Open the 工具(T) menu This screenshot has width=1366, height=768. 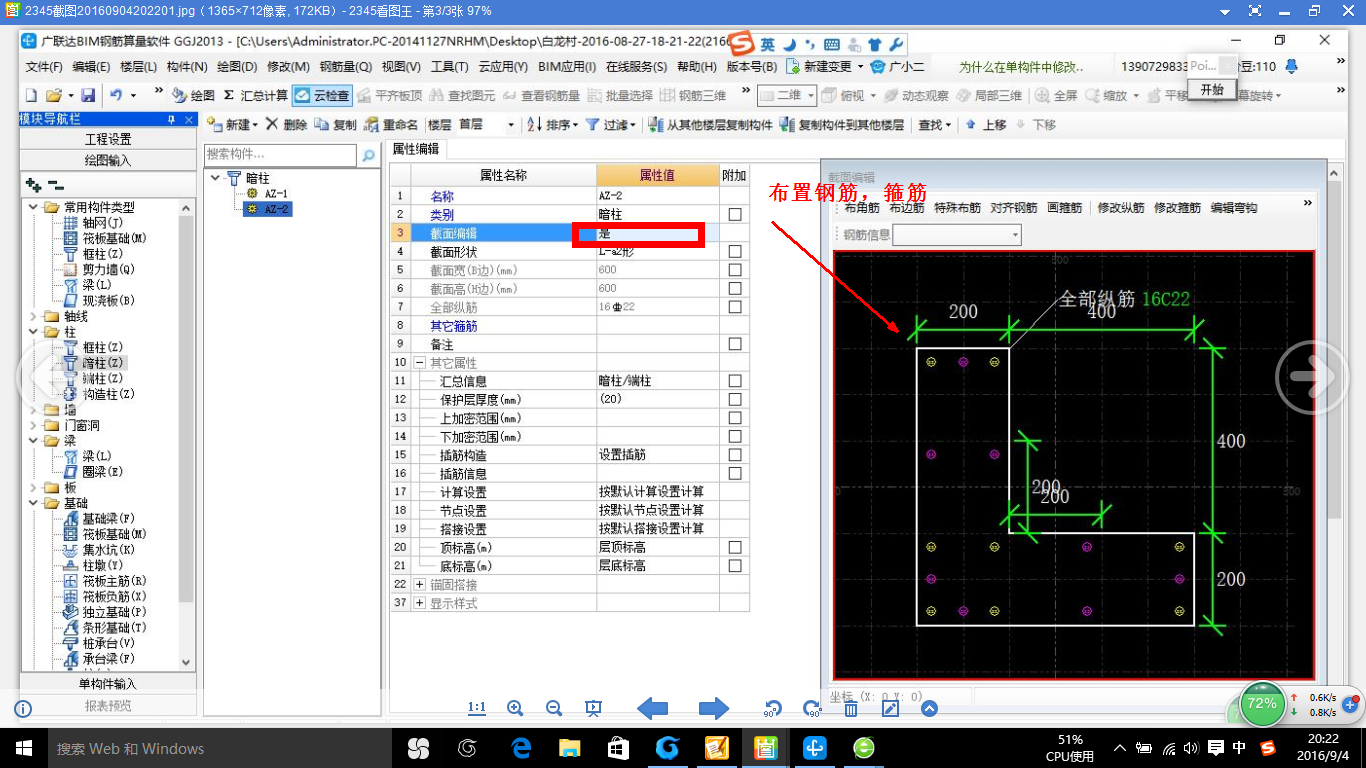coord(450,67)
